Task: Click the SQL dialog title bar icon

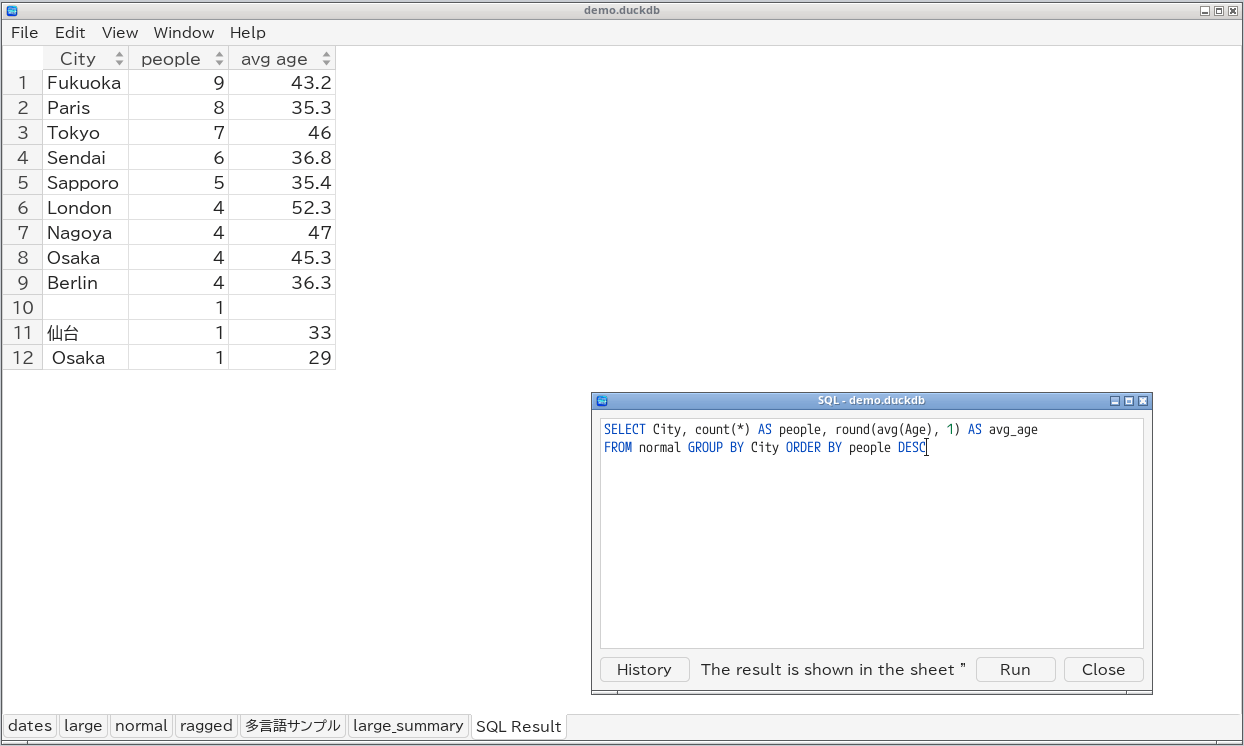Action: 602,401
